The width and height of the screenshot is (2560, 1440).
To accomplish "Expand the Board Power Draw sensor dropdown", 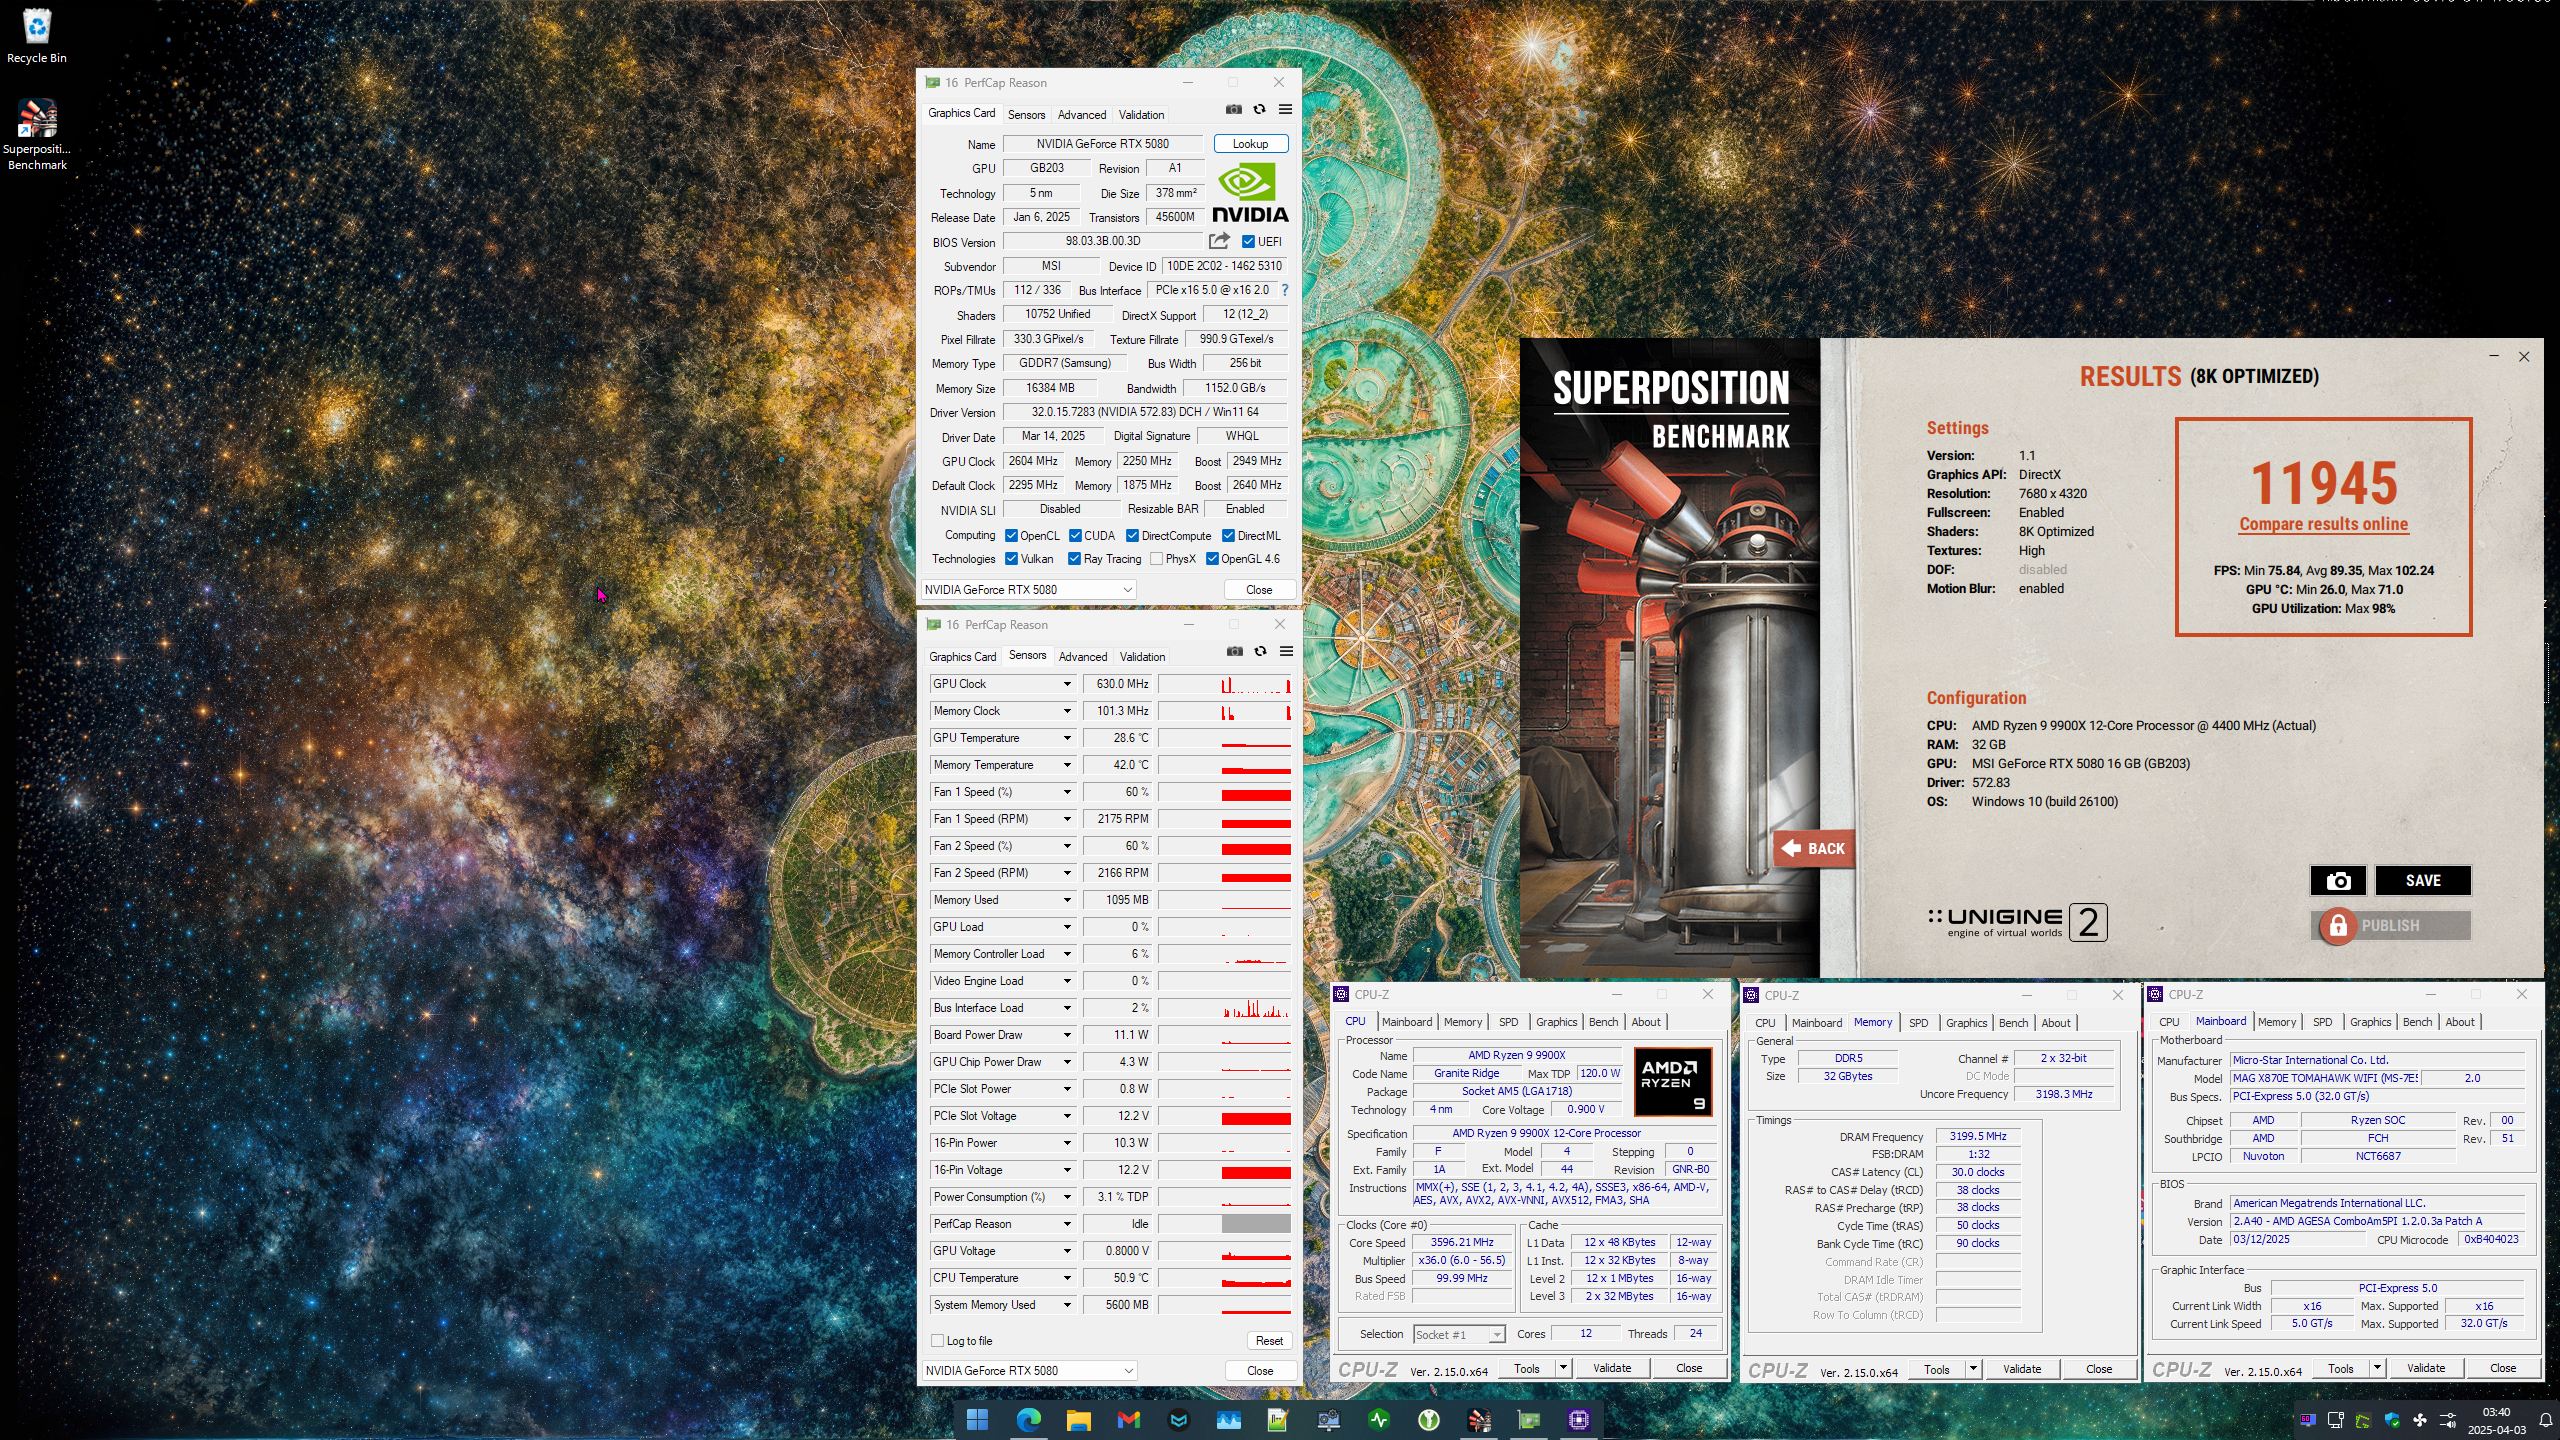I will coord(1067,1035).
